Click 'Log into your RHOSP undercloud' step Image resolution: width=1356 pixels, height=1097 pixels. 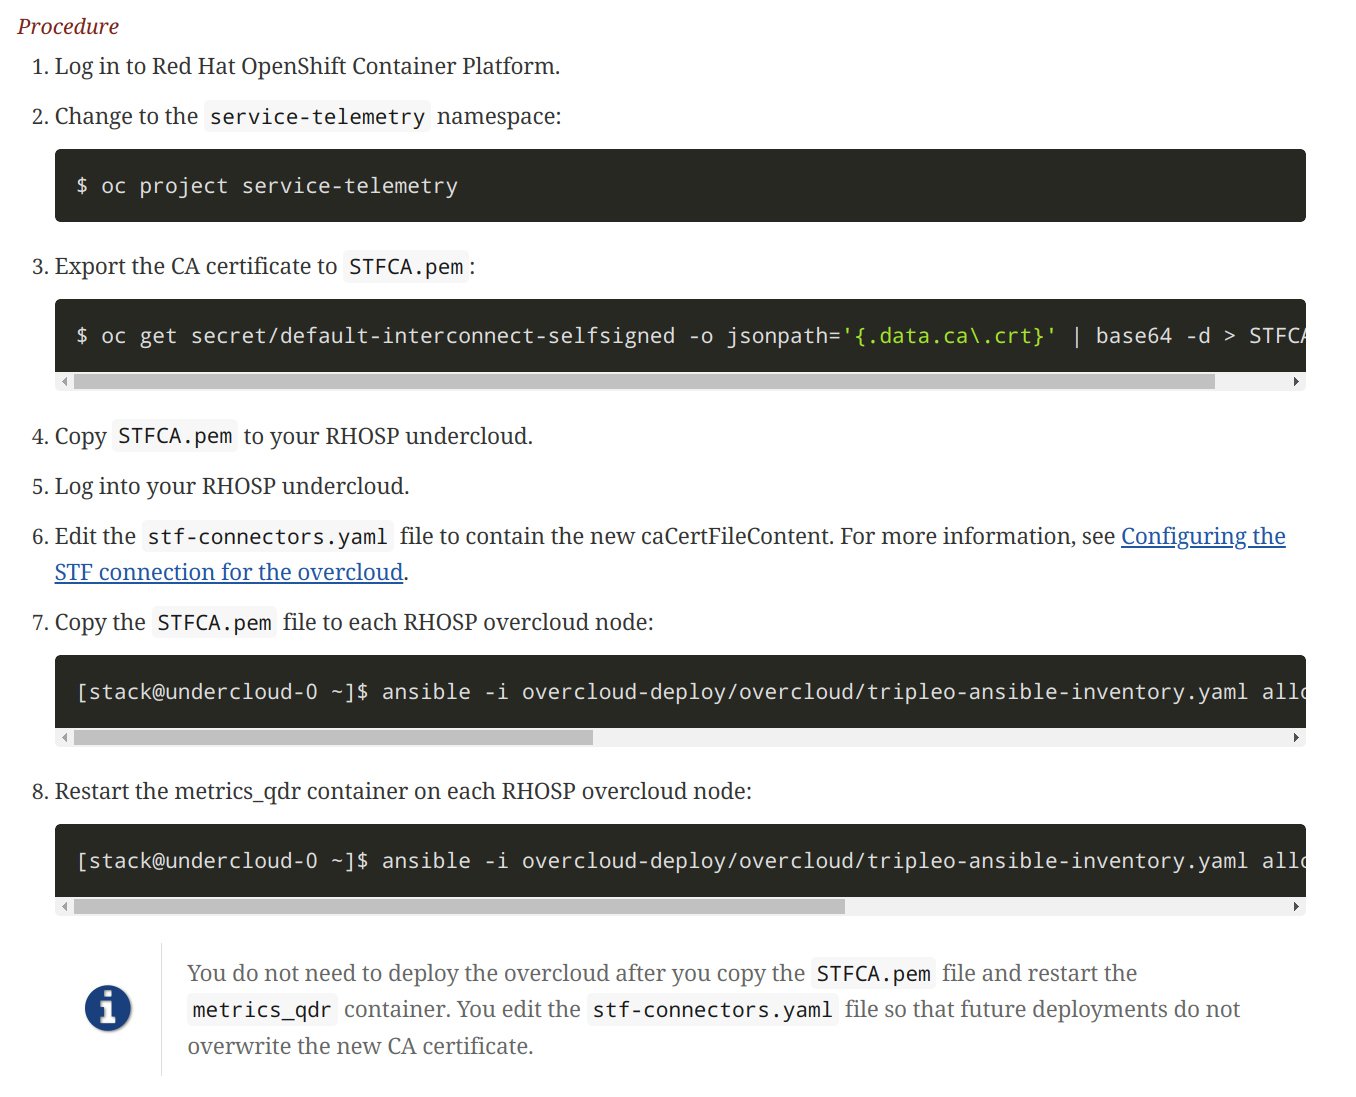232,487
